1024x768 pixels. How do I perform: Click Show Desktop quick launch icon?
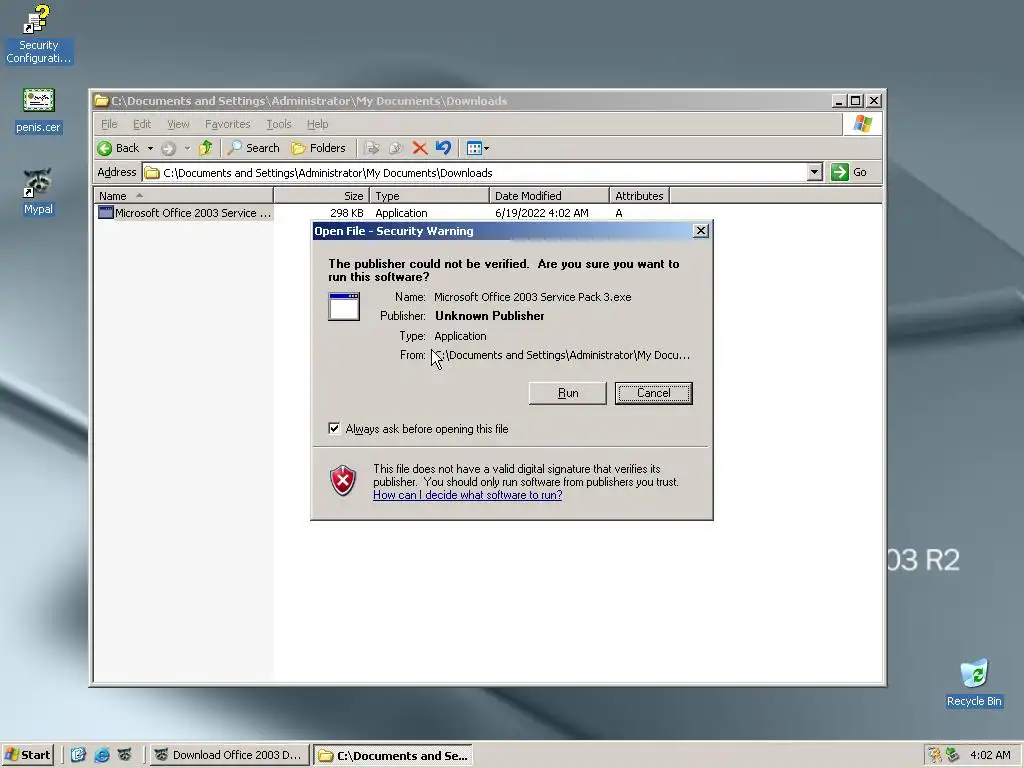click(78, 755)
